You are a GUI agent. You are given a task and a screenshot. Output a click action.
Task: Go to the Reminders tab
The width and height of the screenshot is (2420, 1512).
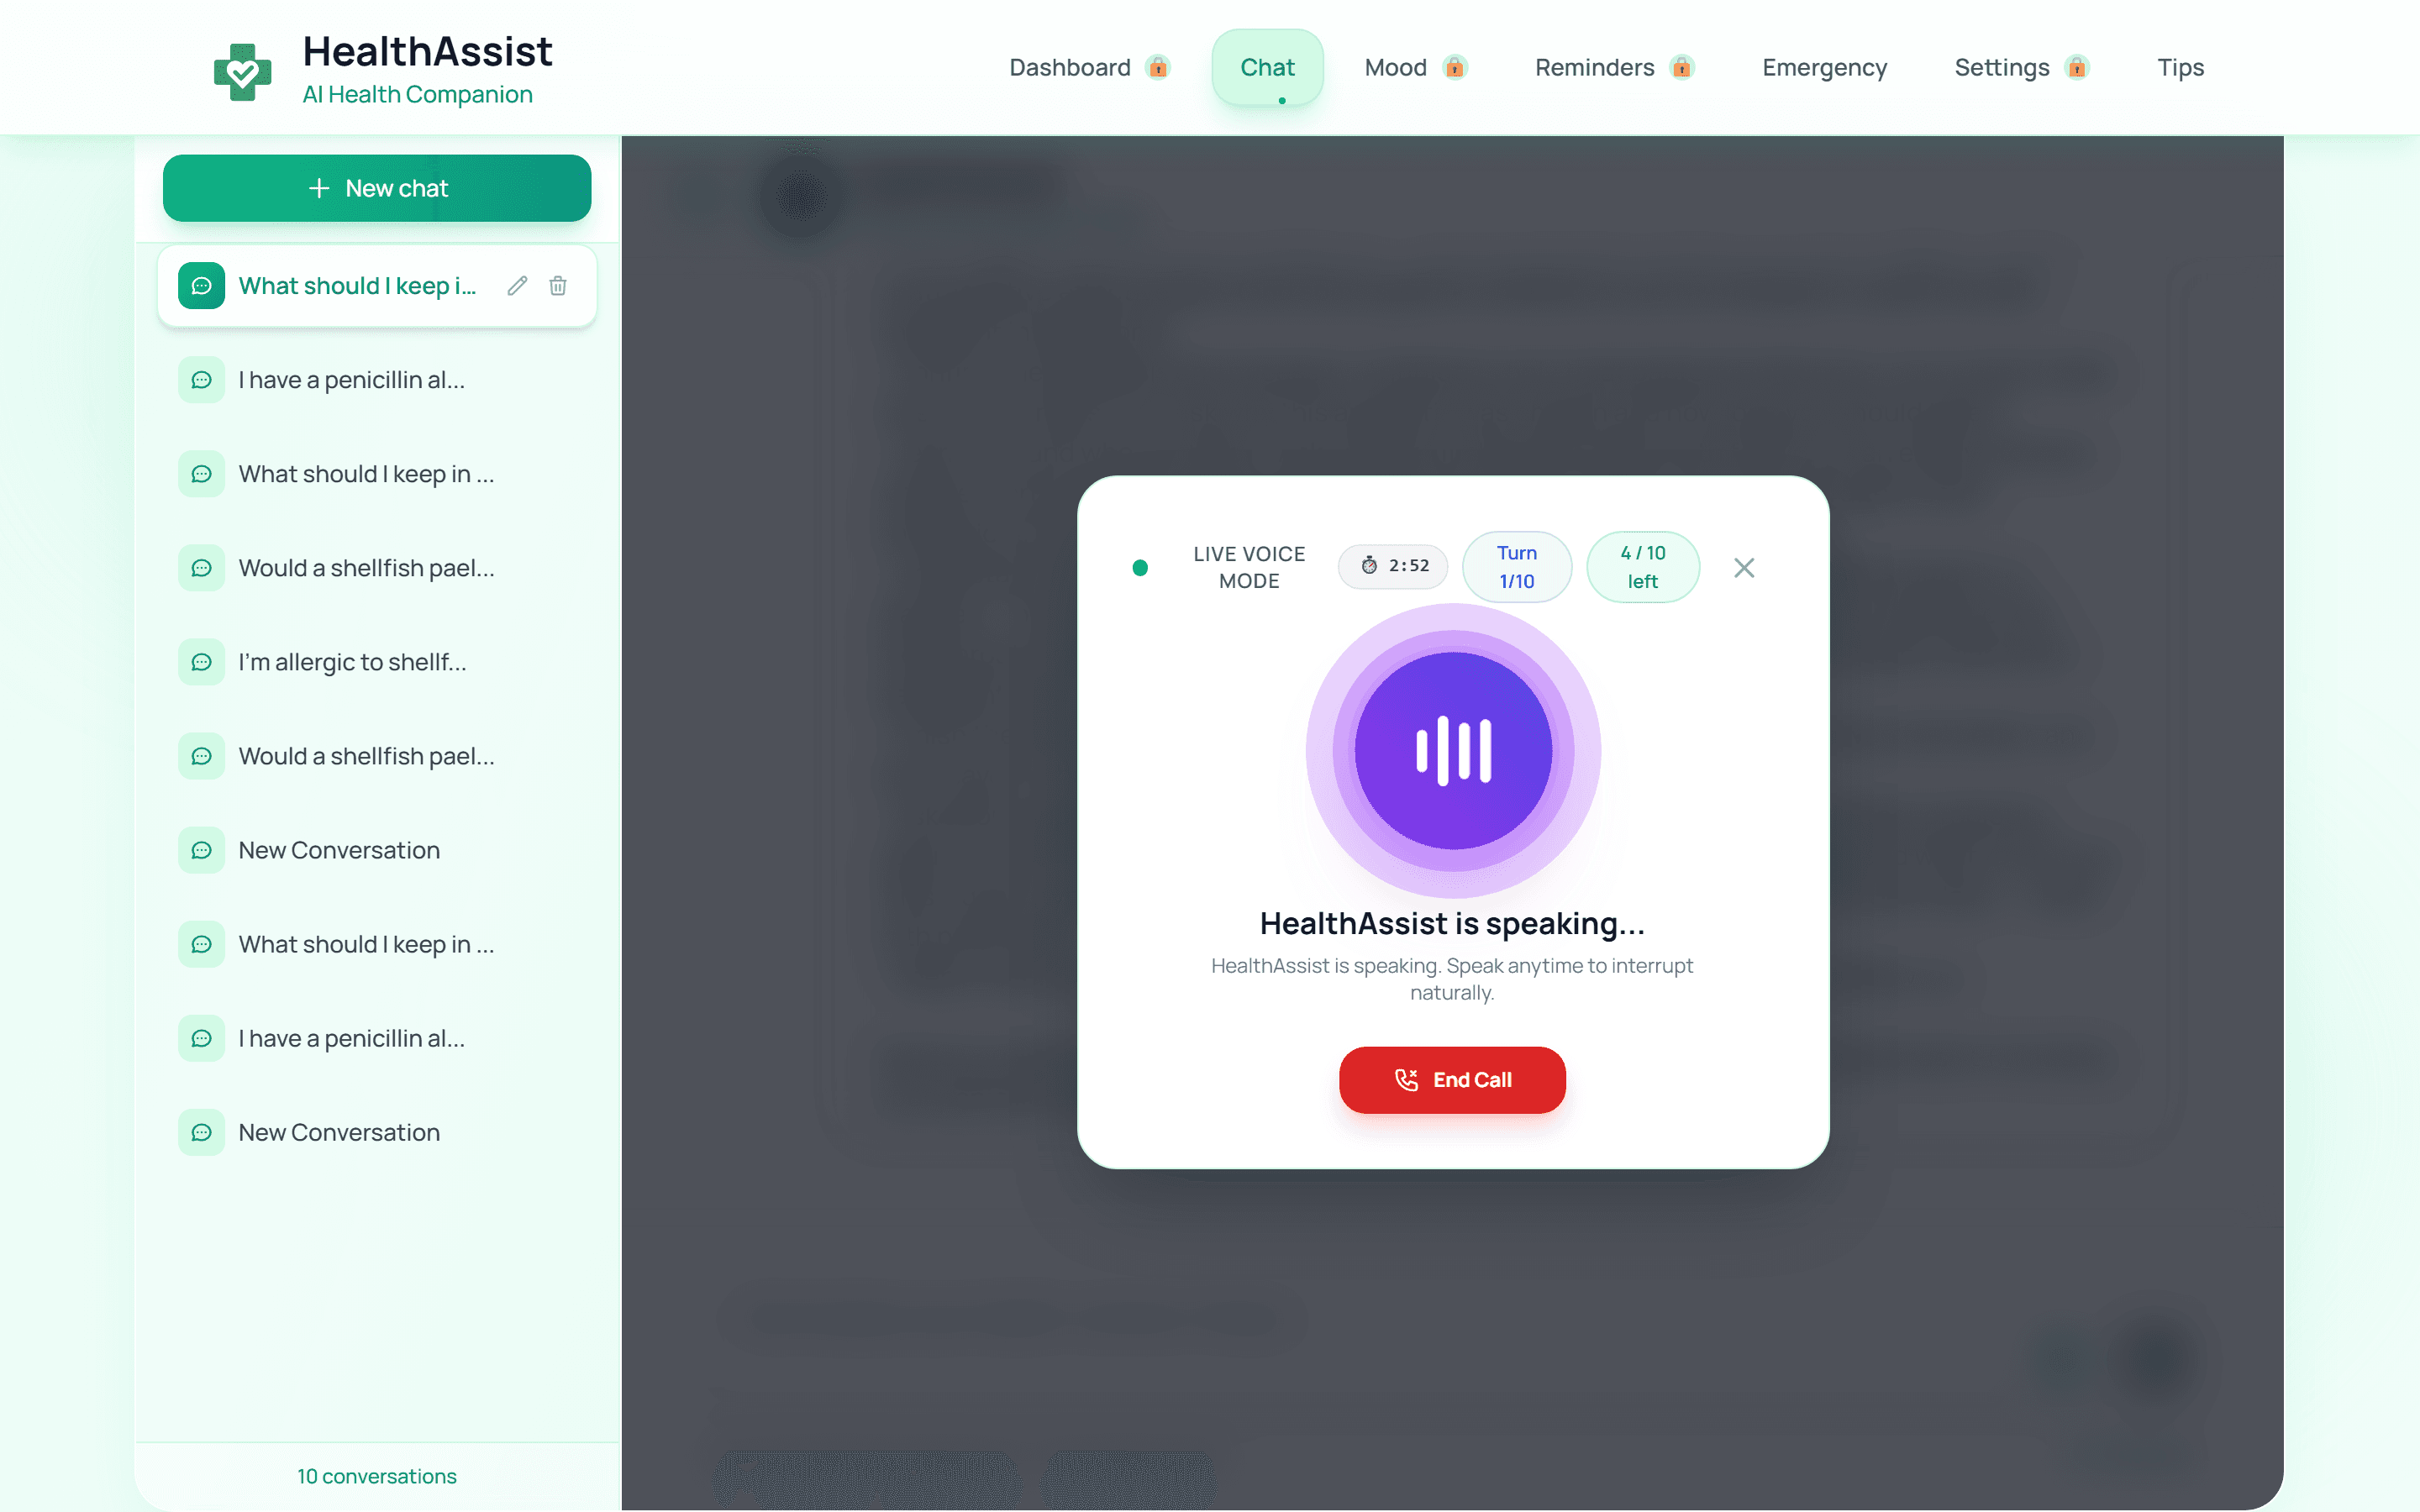click(x=1614, y=67)
